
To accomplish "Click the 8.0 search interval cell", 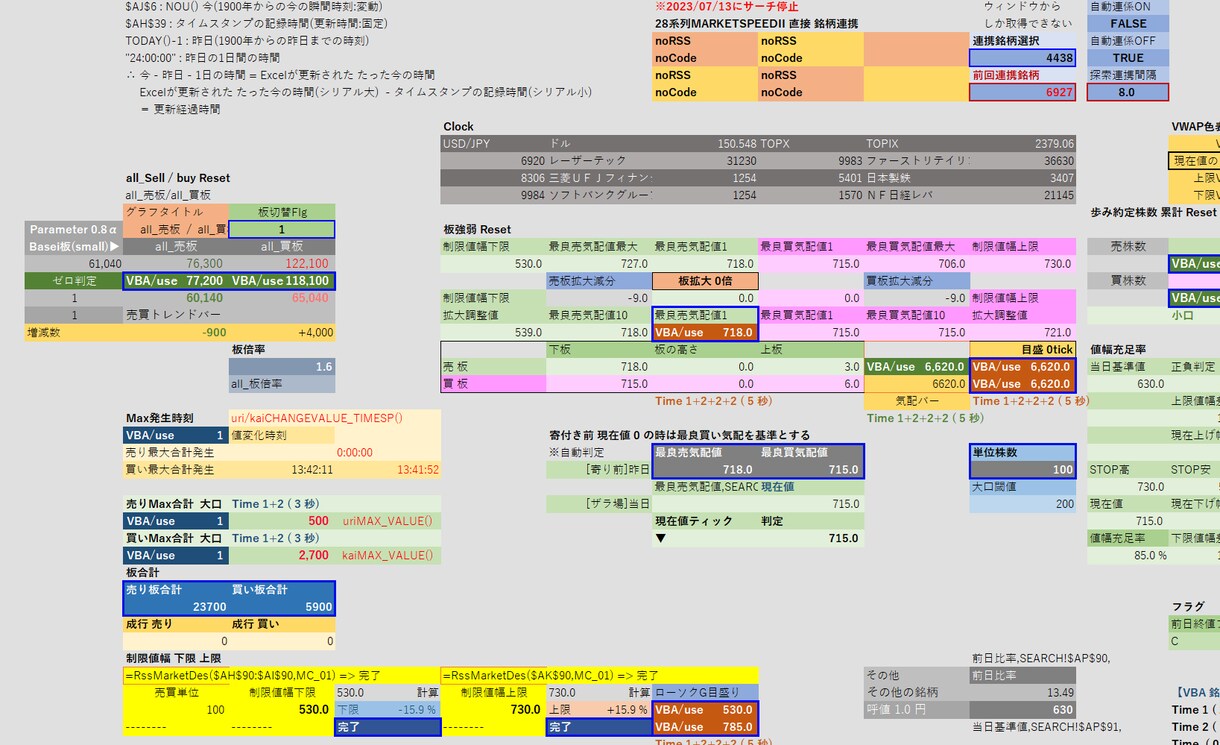I will 1128,92.
